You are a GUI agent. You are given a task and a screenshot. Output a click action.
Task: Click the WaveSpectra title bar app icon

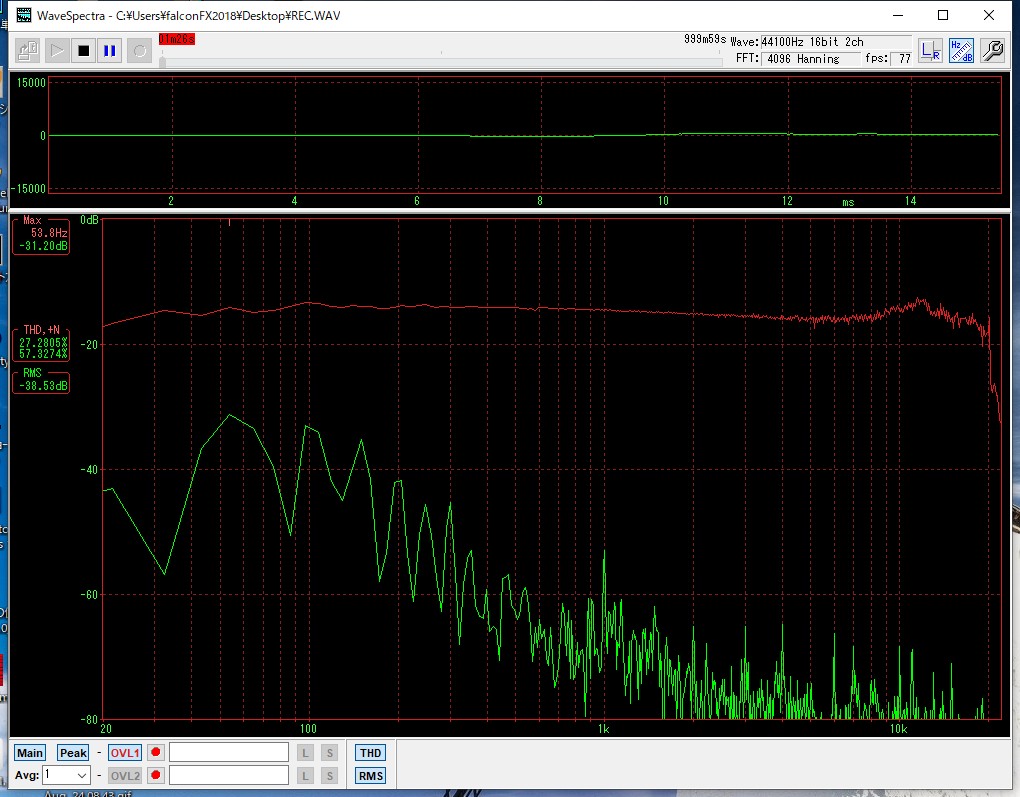click(x=23, y=15)
